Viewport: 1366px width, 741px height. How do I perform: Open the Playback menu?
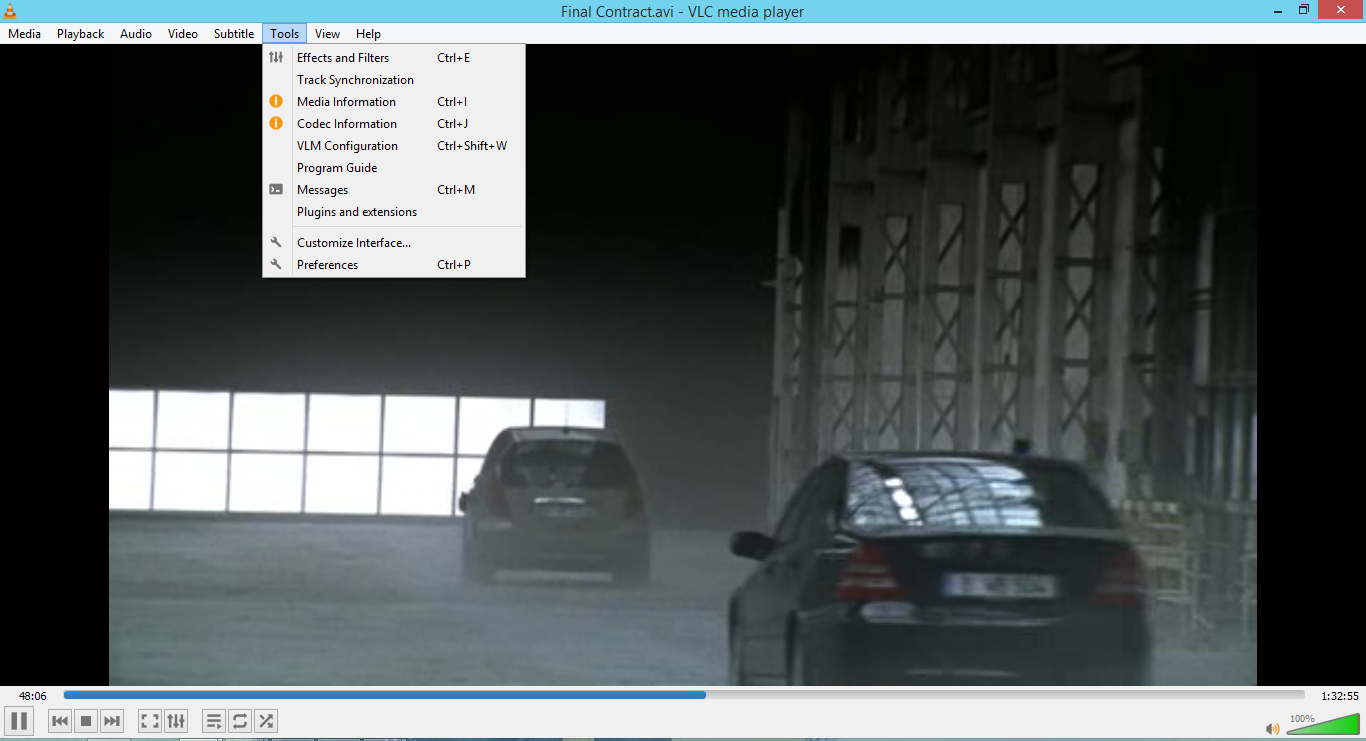(81, 34)
